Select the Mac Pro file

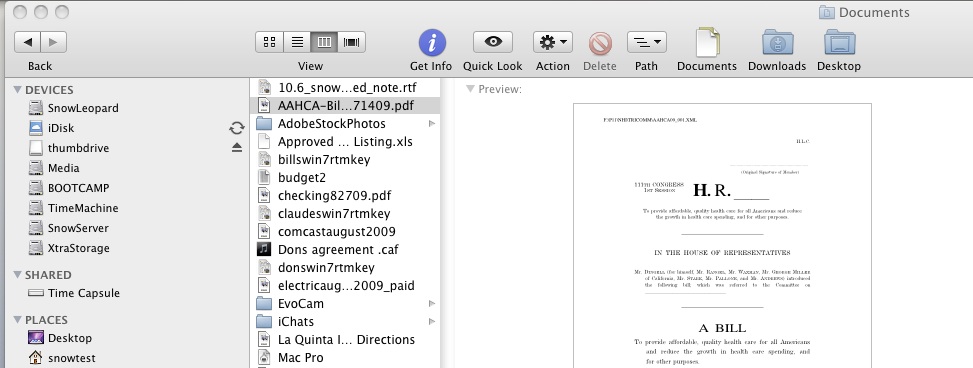[346, 357]
